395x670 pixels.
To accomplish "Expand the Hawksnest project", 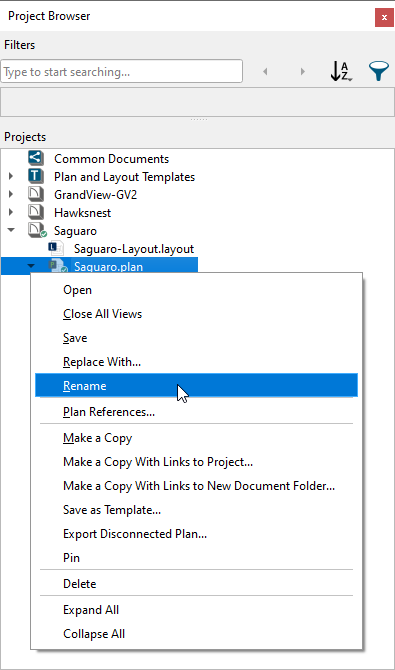I will [x=11, y=212].
